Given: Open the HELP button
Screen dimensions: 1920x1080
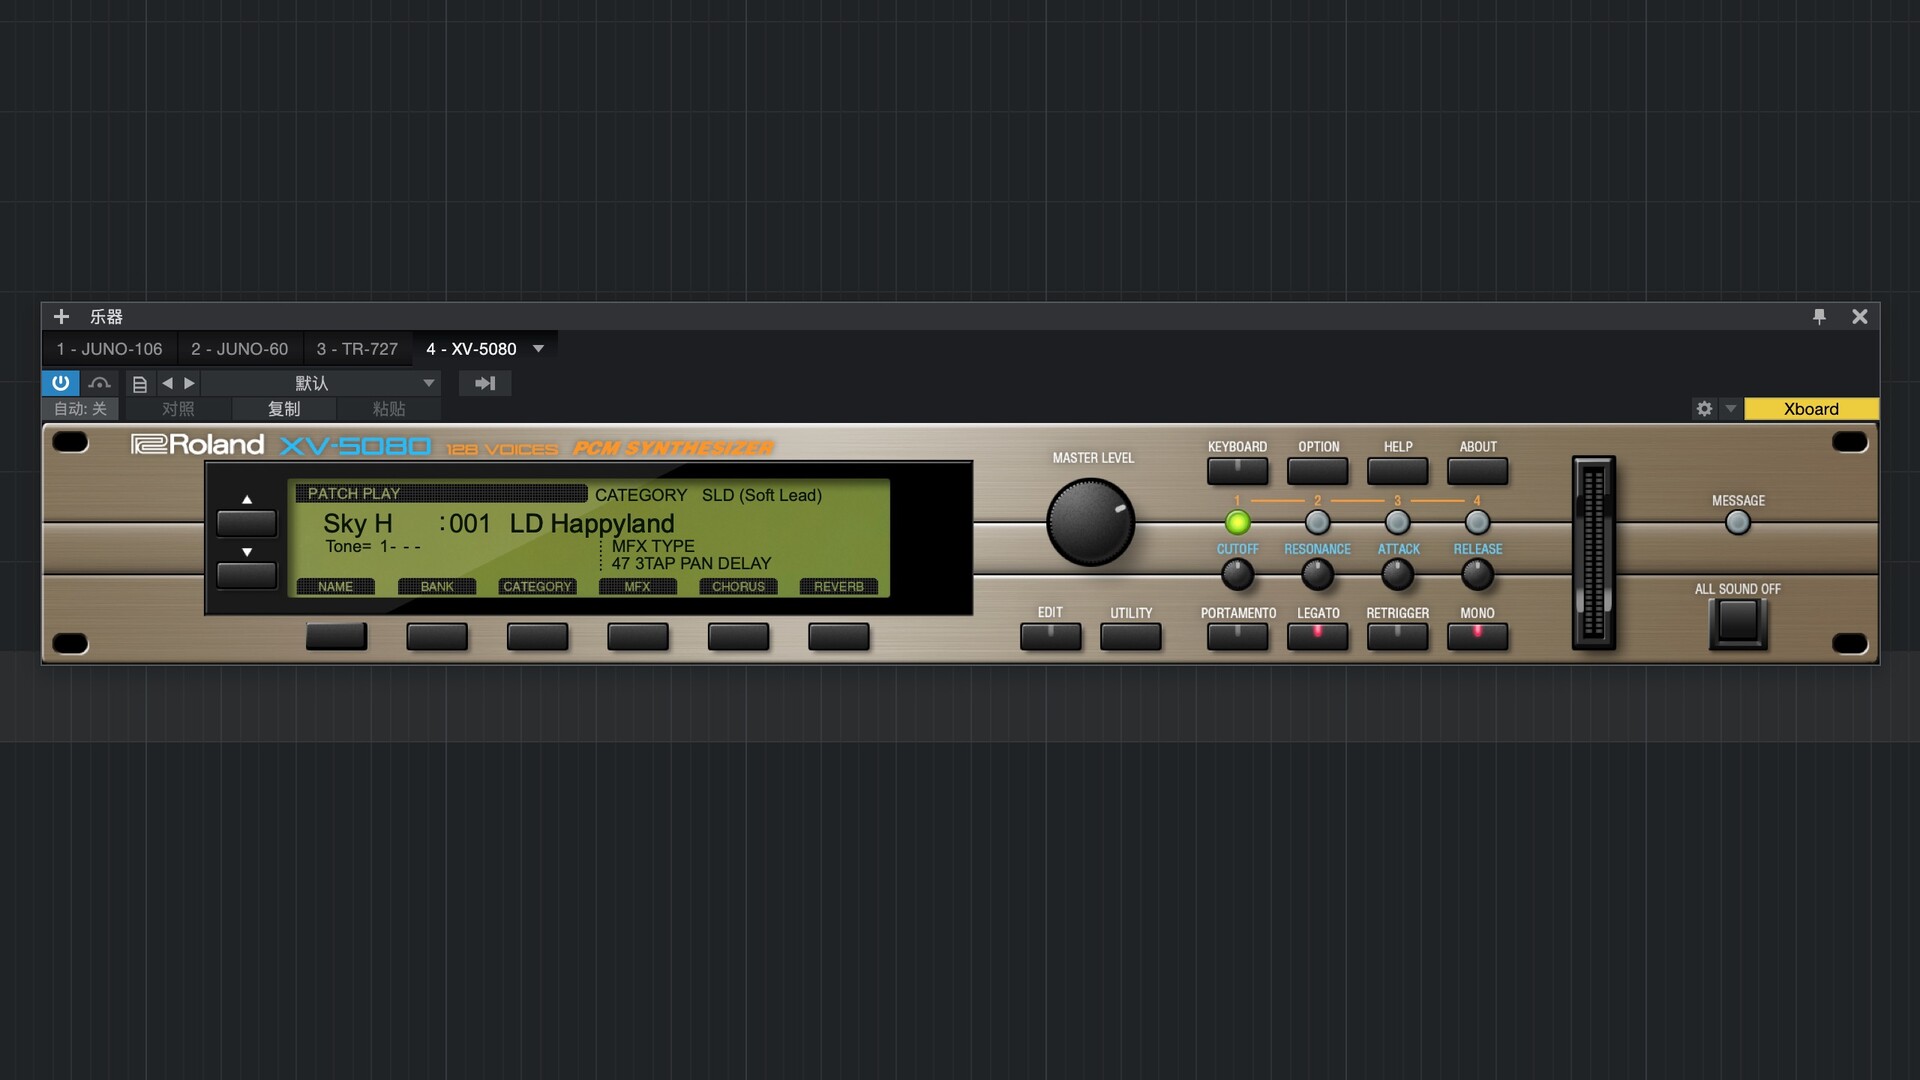Looking at the screenshot, I should tap(1398, 470).
